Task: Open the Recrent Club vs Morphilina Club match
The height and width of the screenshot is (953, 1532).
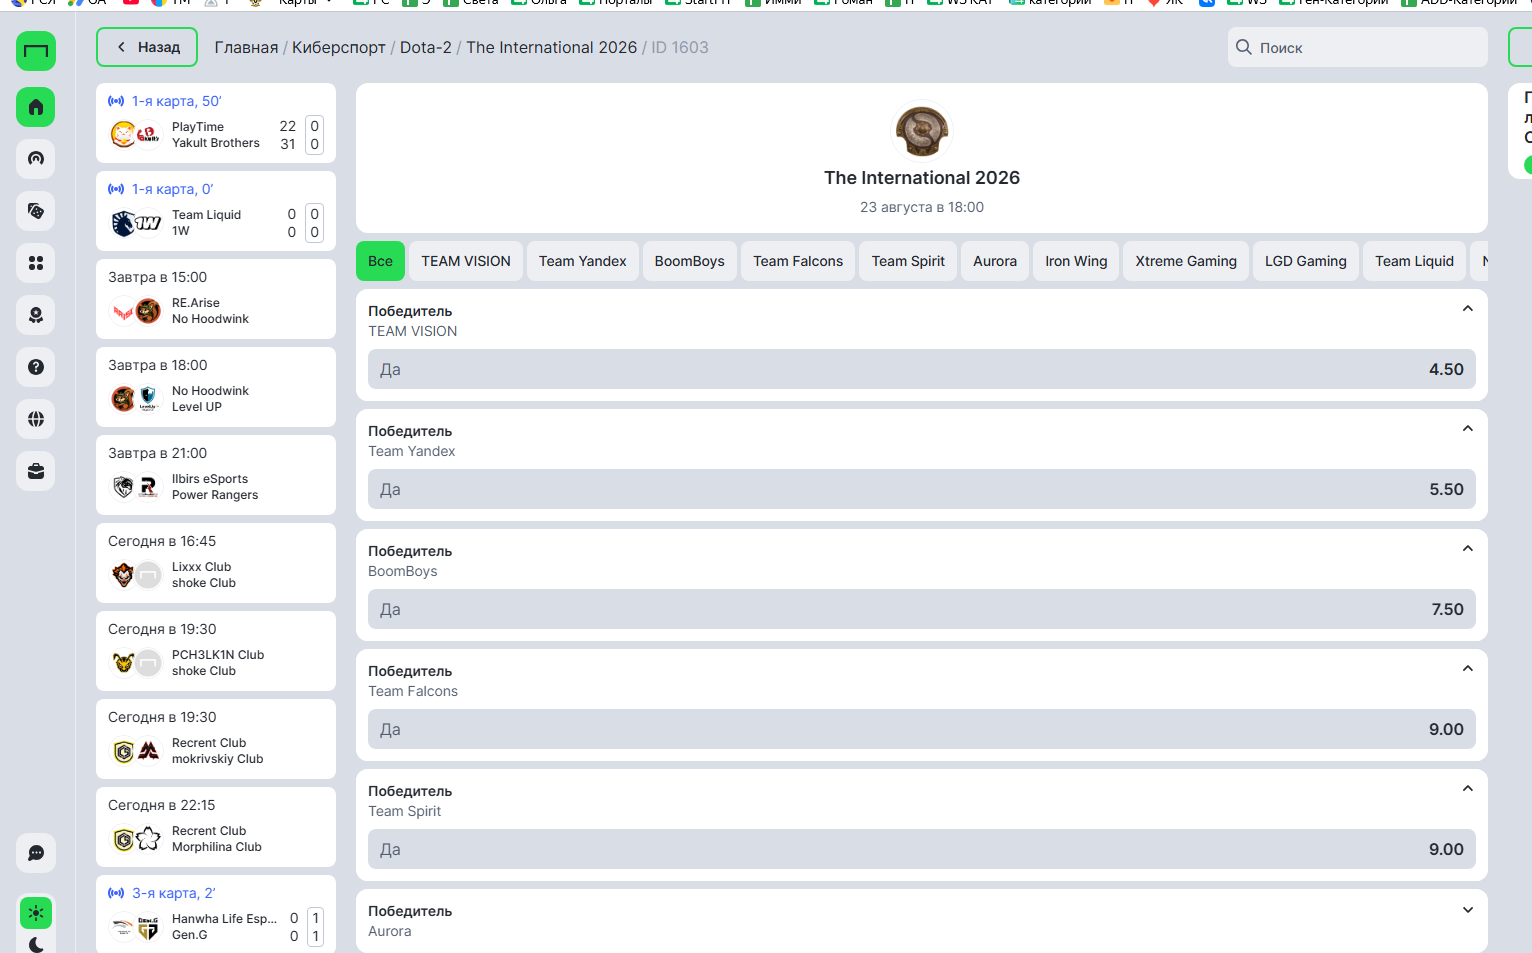Action: coord(216,827)
